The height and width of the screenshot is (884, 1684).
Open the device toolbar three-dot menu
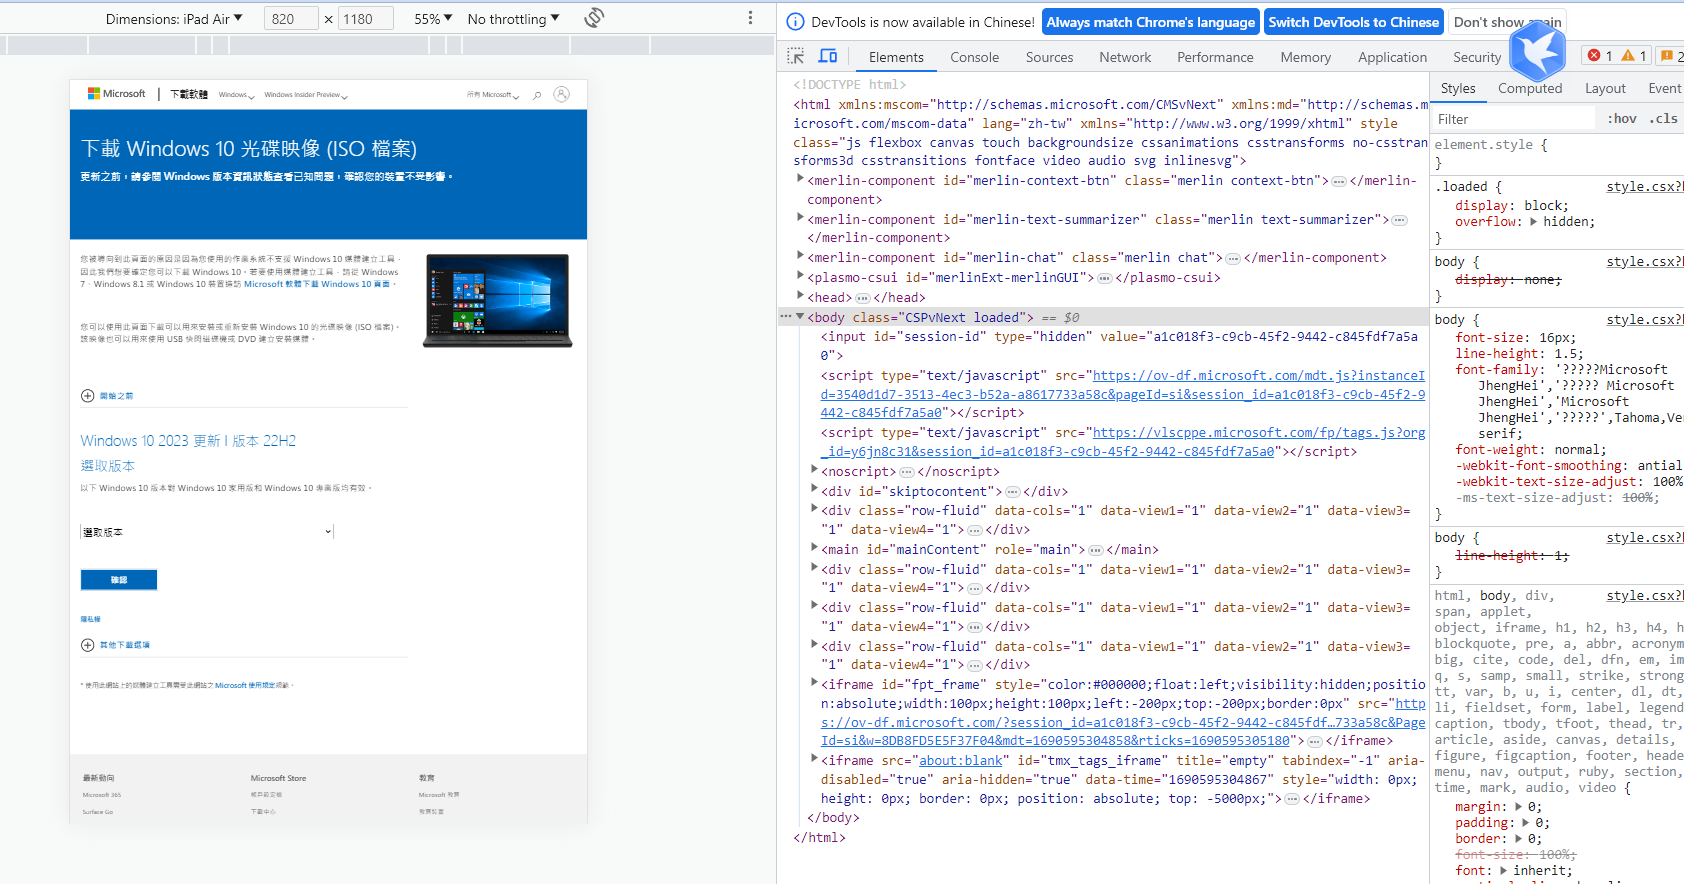pyautogui.click(x=750, y=18)
